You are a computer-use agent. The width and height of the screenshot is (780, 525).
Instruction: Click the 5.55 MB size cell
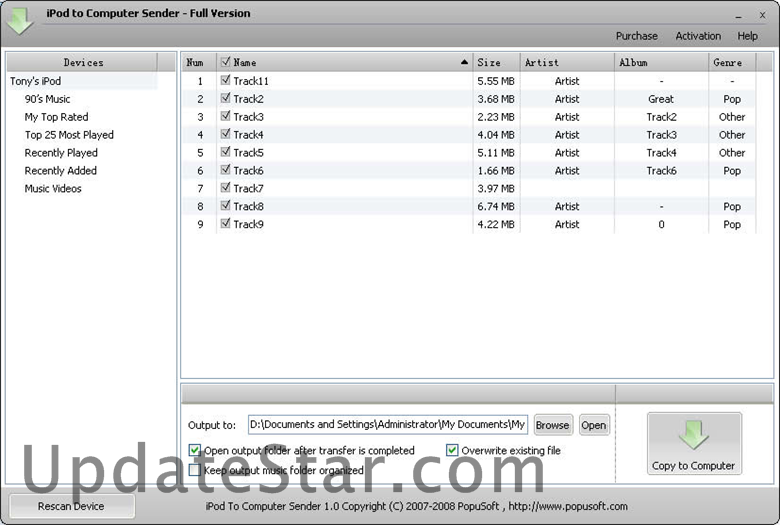(496, 81)
